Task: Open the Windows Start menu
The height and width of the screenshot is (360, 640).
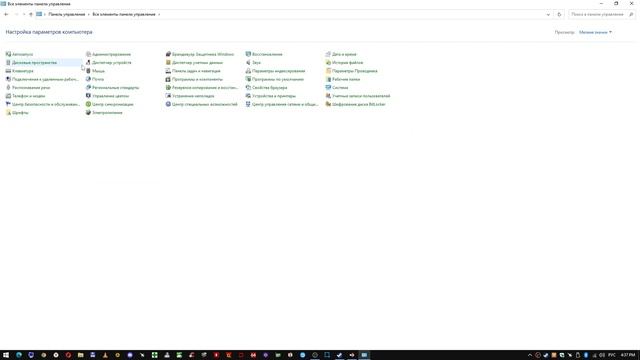Action: [6, 355]
